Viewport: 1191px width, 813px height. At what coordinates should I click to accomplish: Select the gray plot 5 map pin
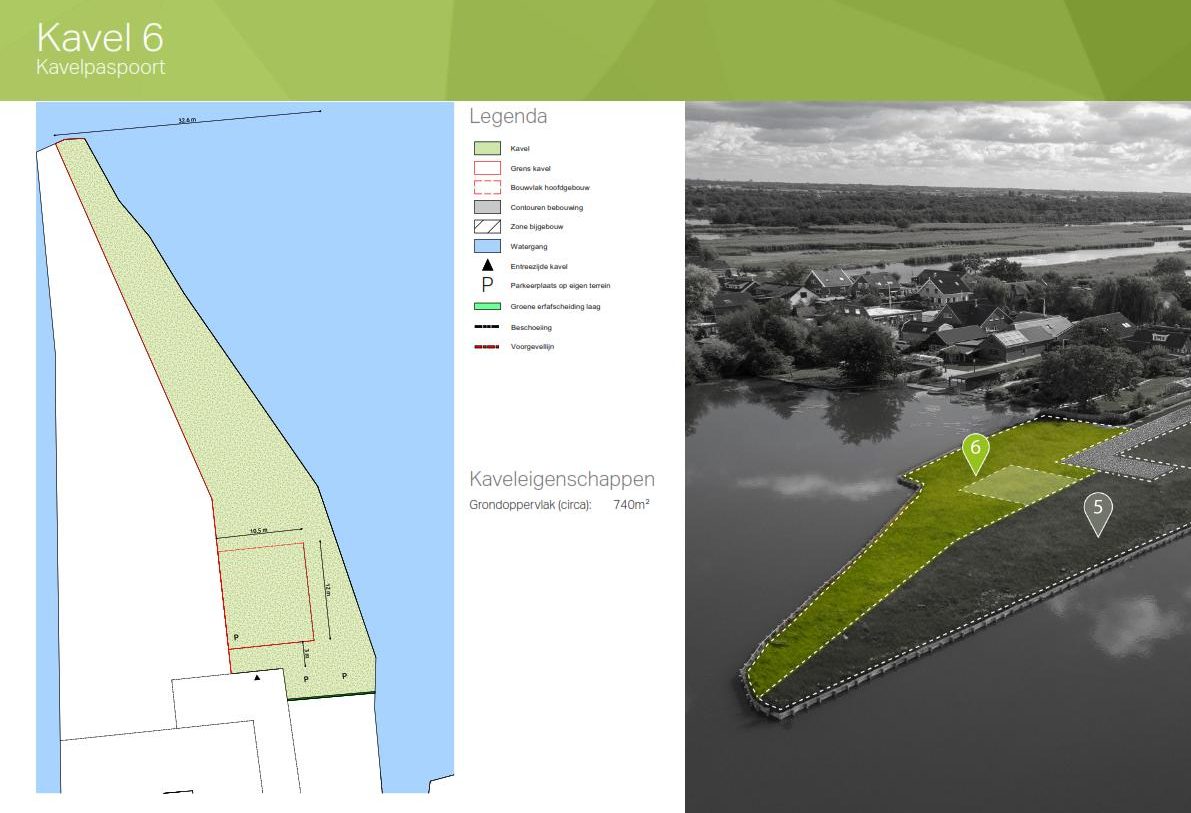point(1098,509)
